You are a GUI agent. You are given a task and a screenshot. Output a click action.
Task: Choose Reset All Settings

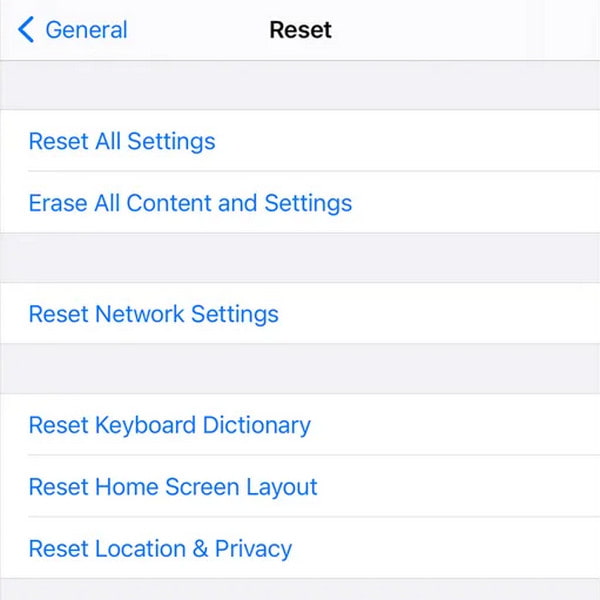coord(122,141)
